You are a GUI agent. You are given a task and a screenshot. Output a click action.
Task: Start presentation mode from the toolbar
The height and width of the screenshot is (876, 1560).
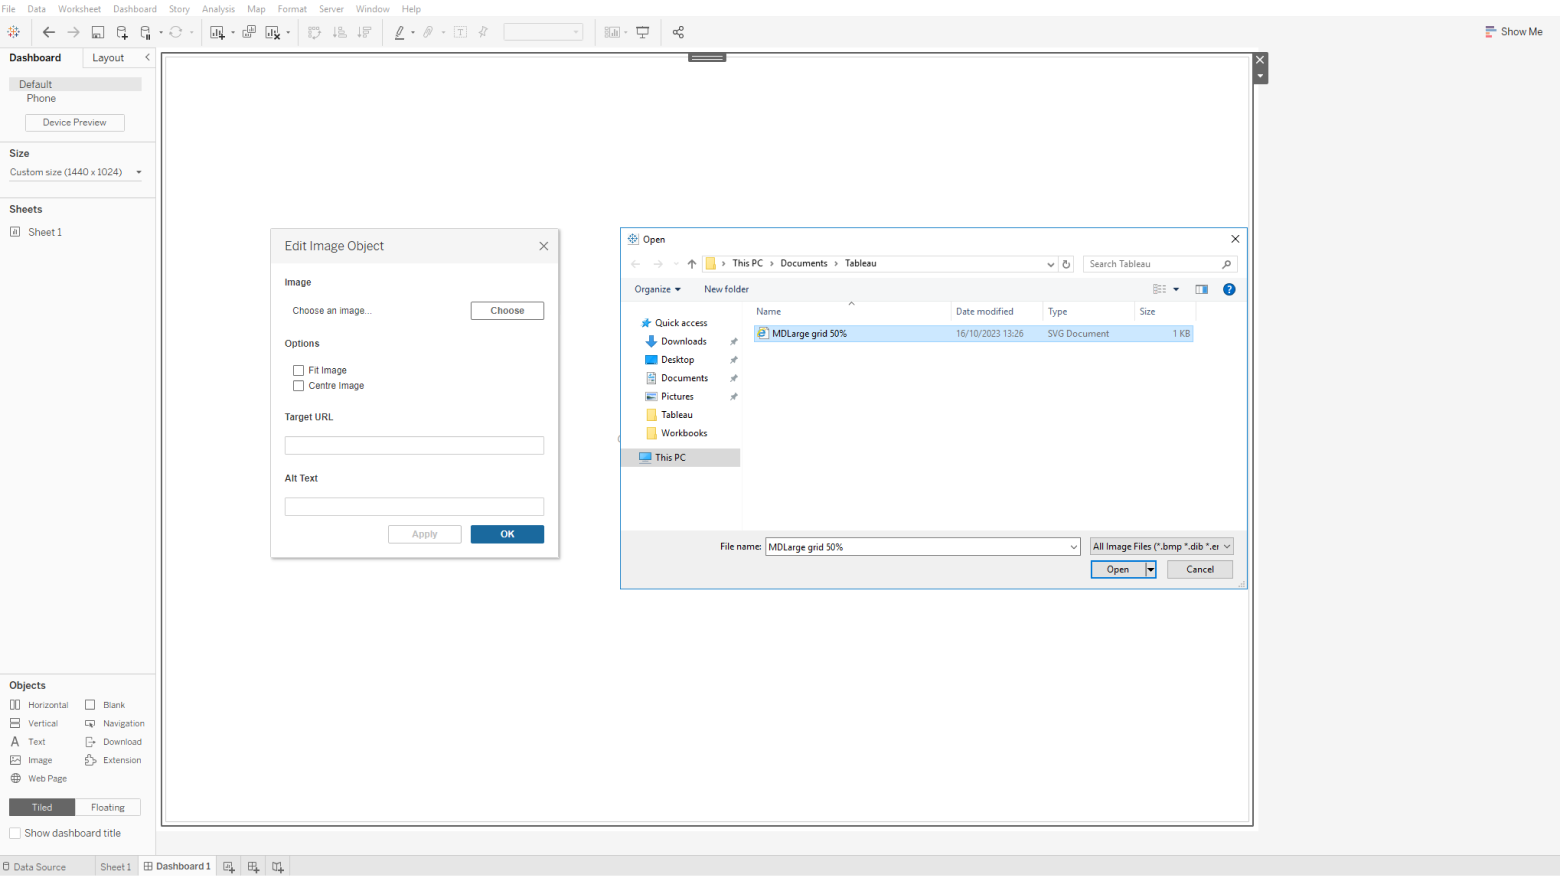click(x=643, y=32)
